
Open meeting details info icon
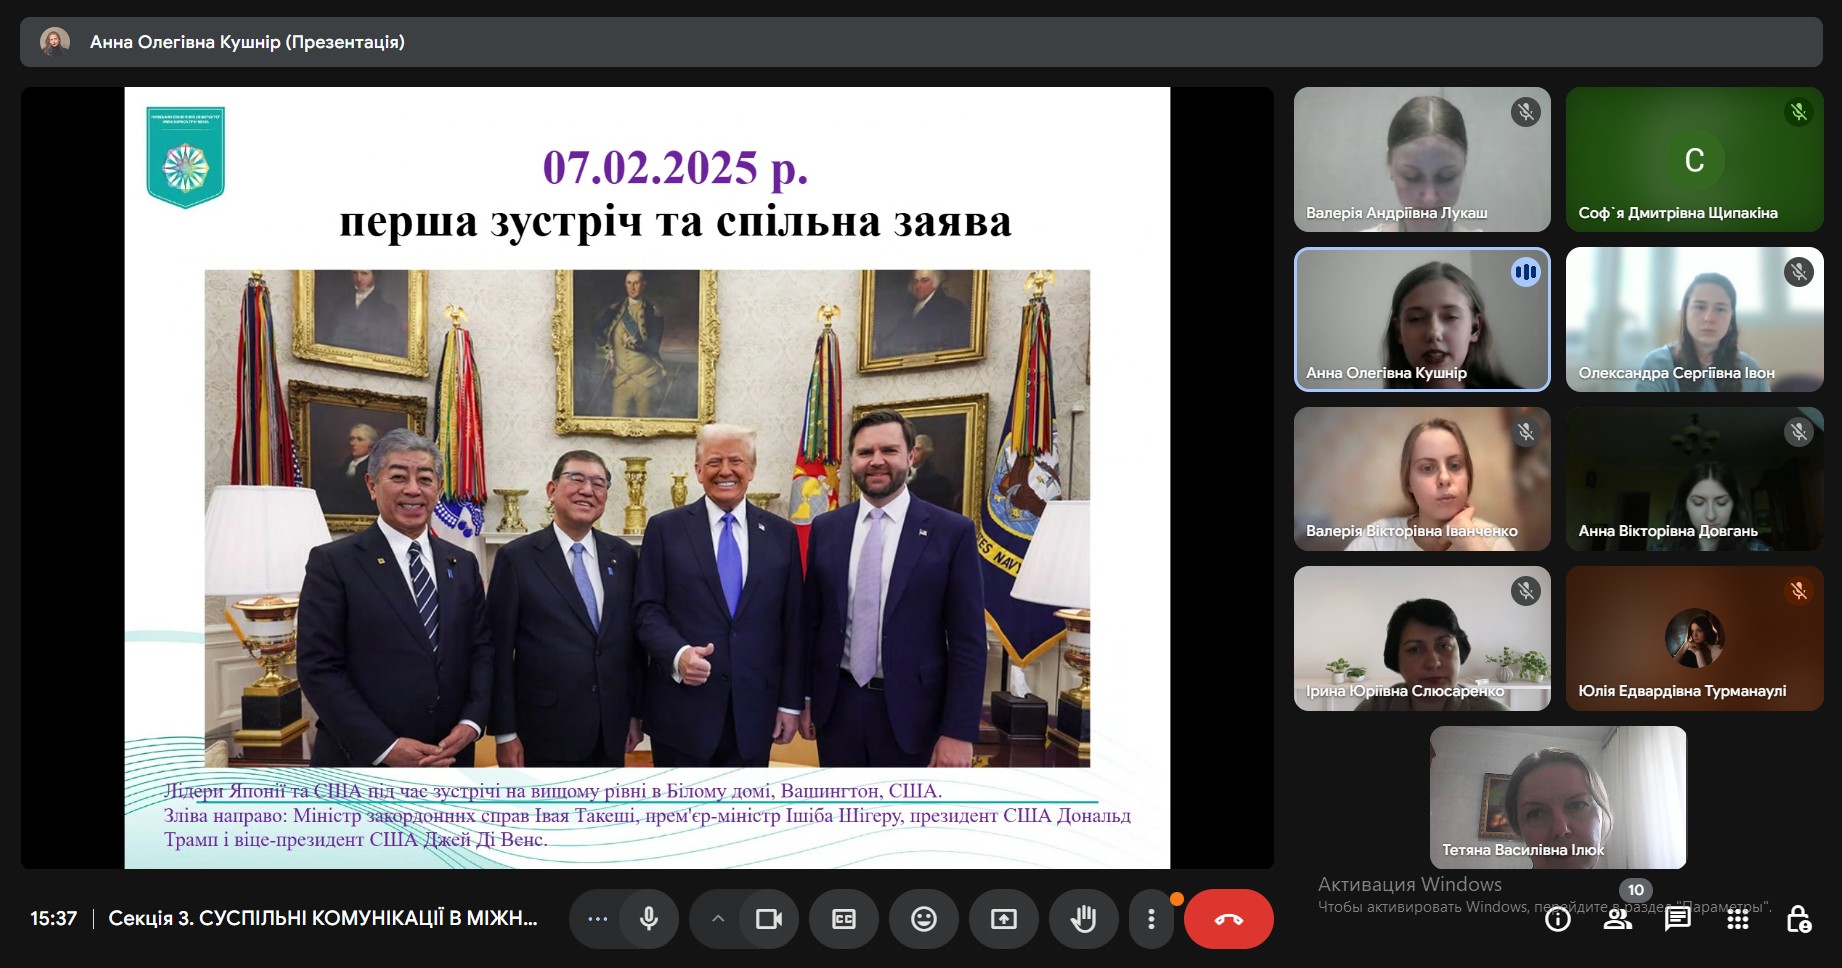pos(1558,920)
